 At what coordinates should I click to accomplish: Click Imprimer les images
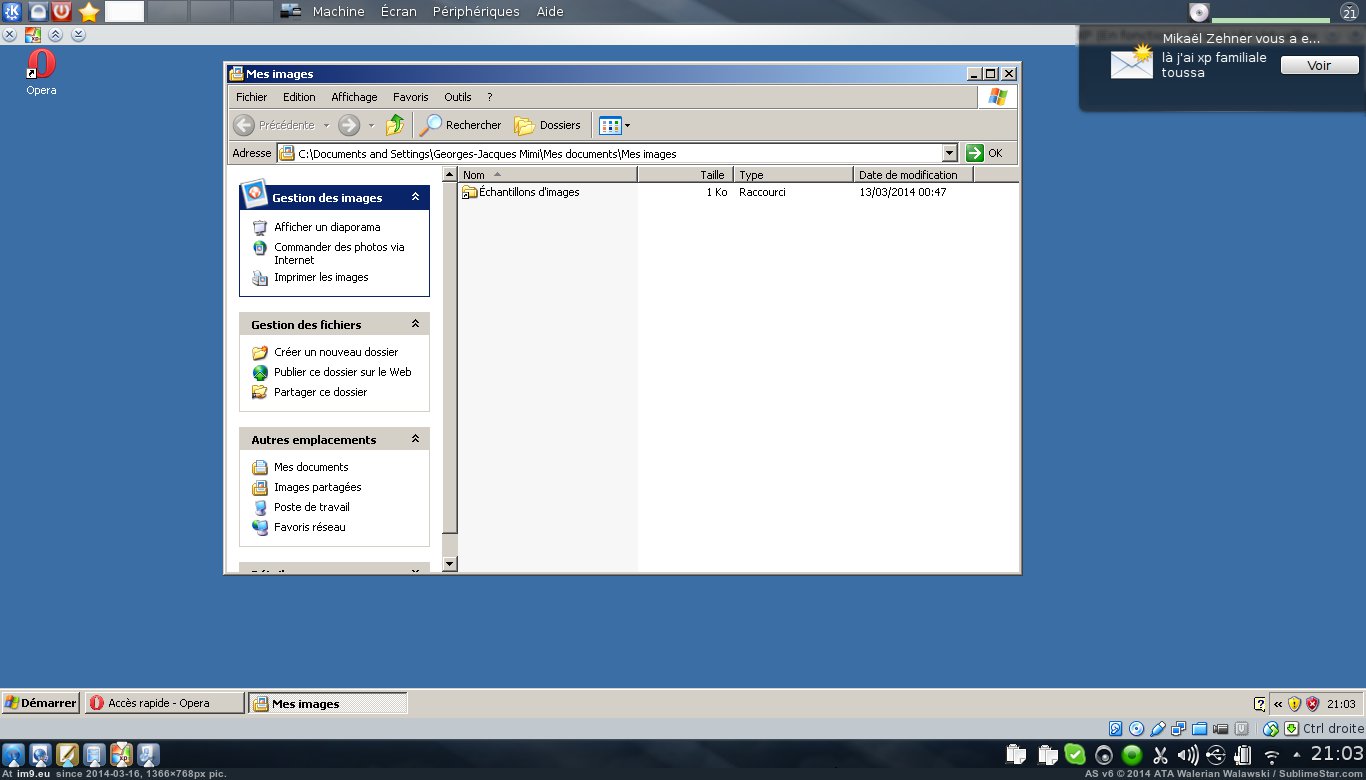320,277
